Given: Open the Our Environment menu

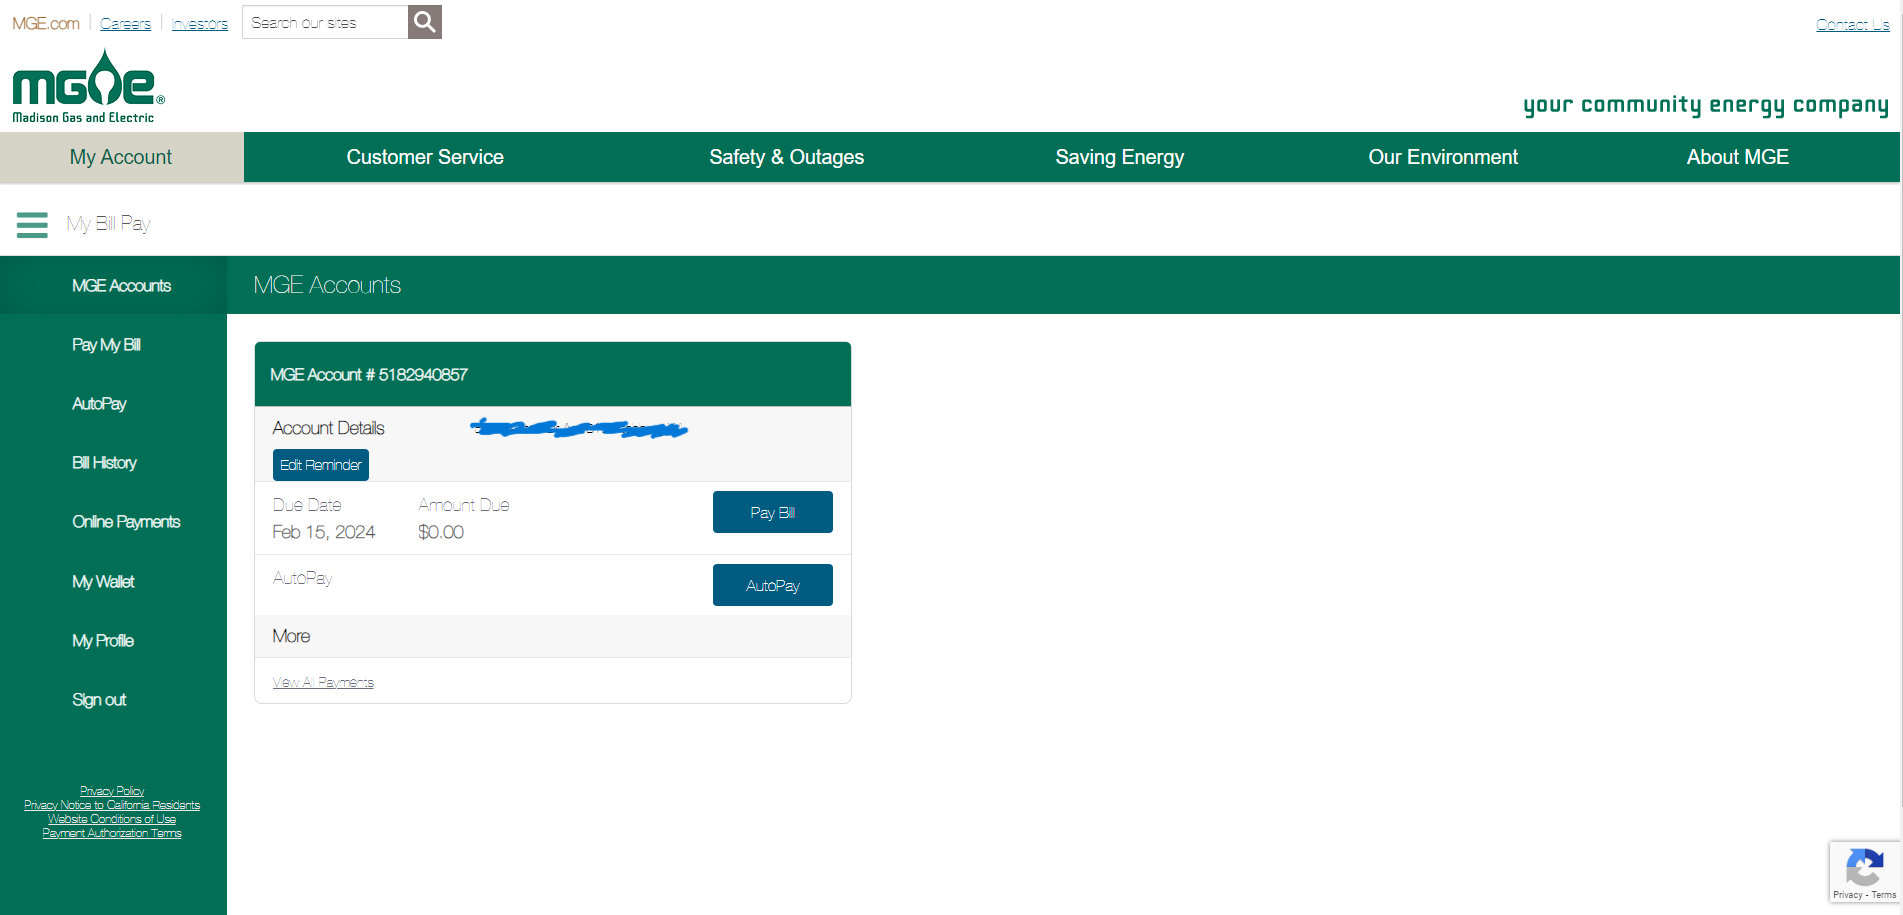Looking at the screenshot, I should pos(1443,157).
